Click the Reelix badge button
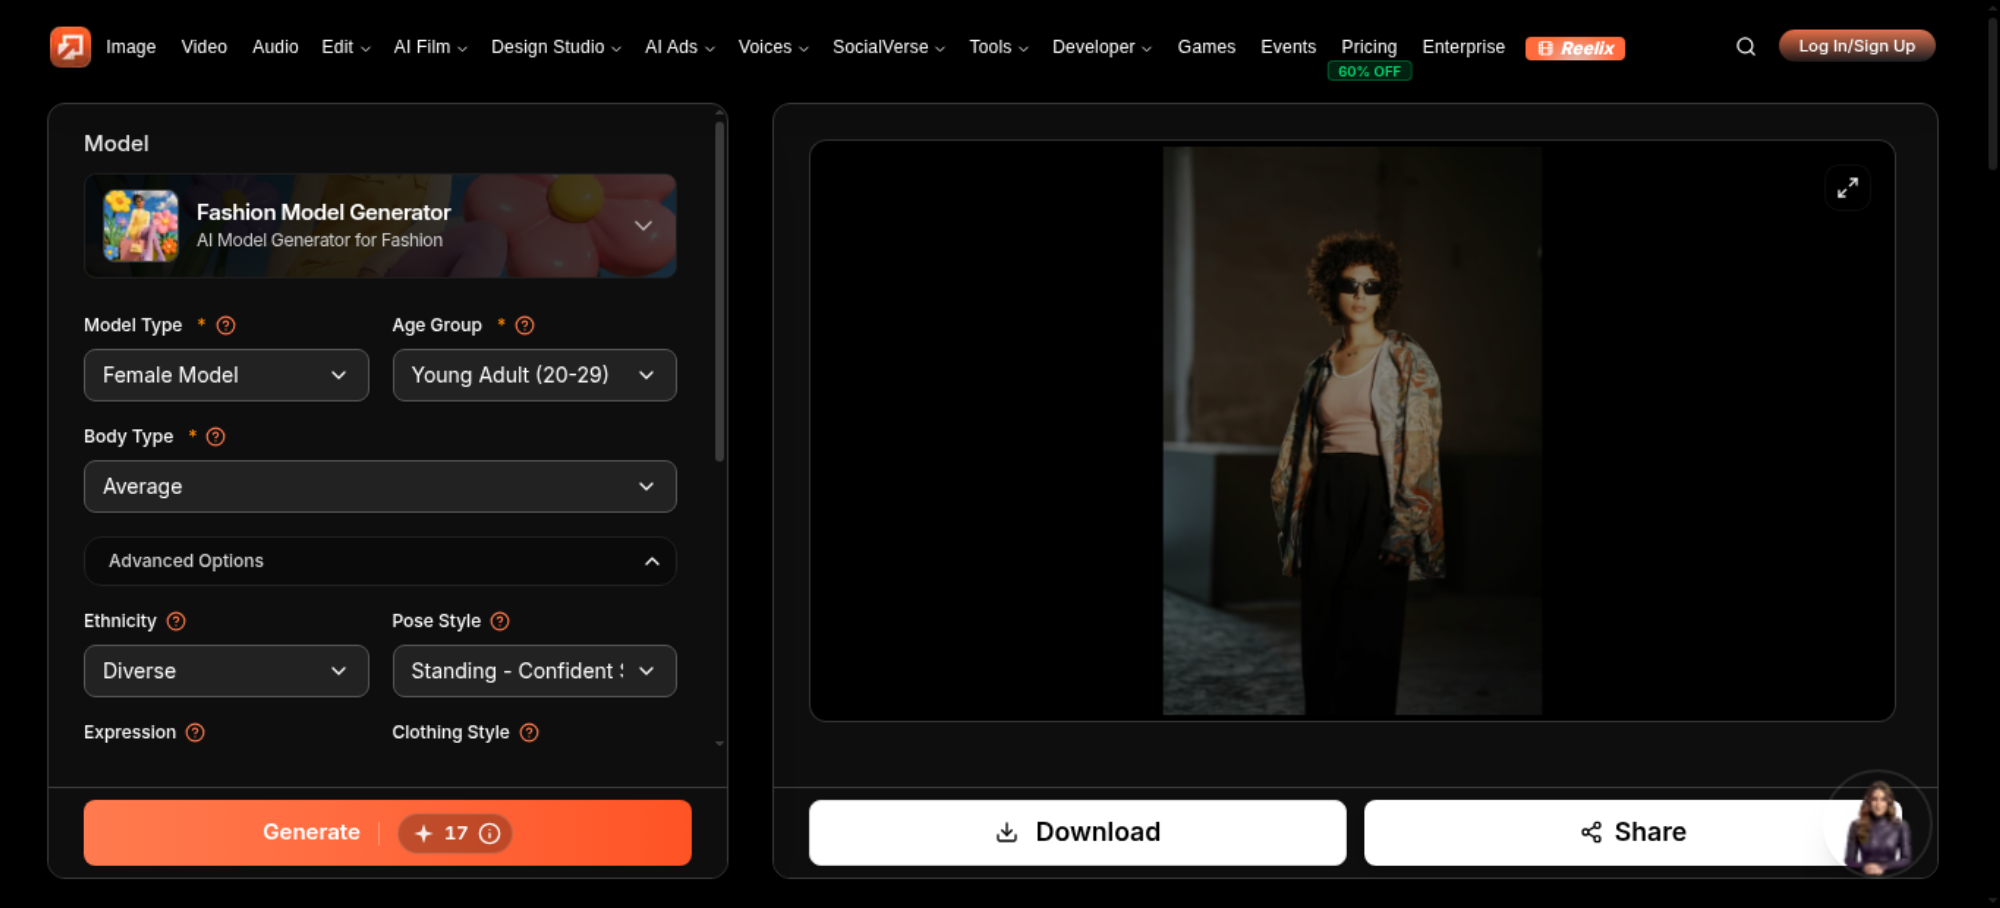 coord(1575,48)
